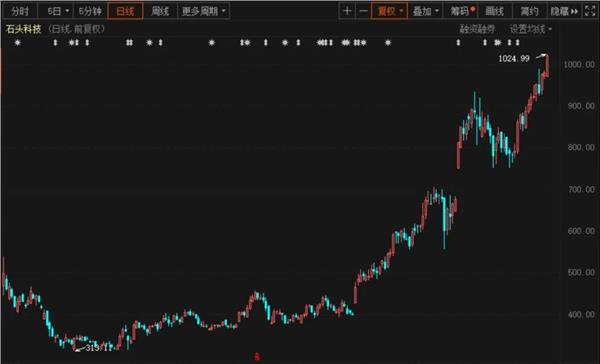Image resolution: width=600 pixels, height=364 pixels.
Task: Select the 日线 daily chart tab
Action: [x=126, y=11]
